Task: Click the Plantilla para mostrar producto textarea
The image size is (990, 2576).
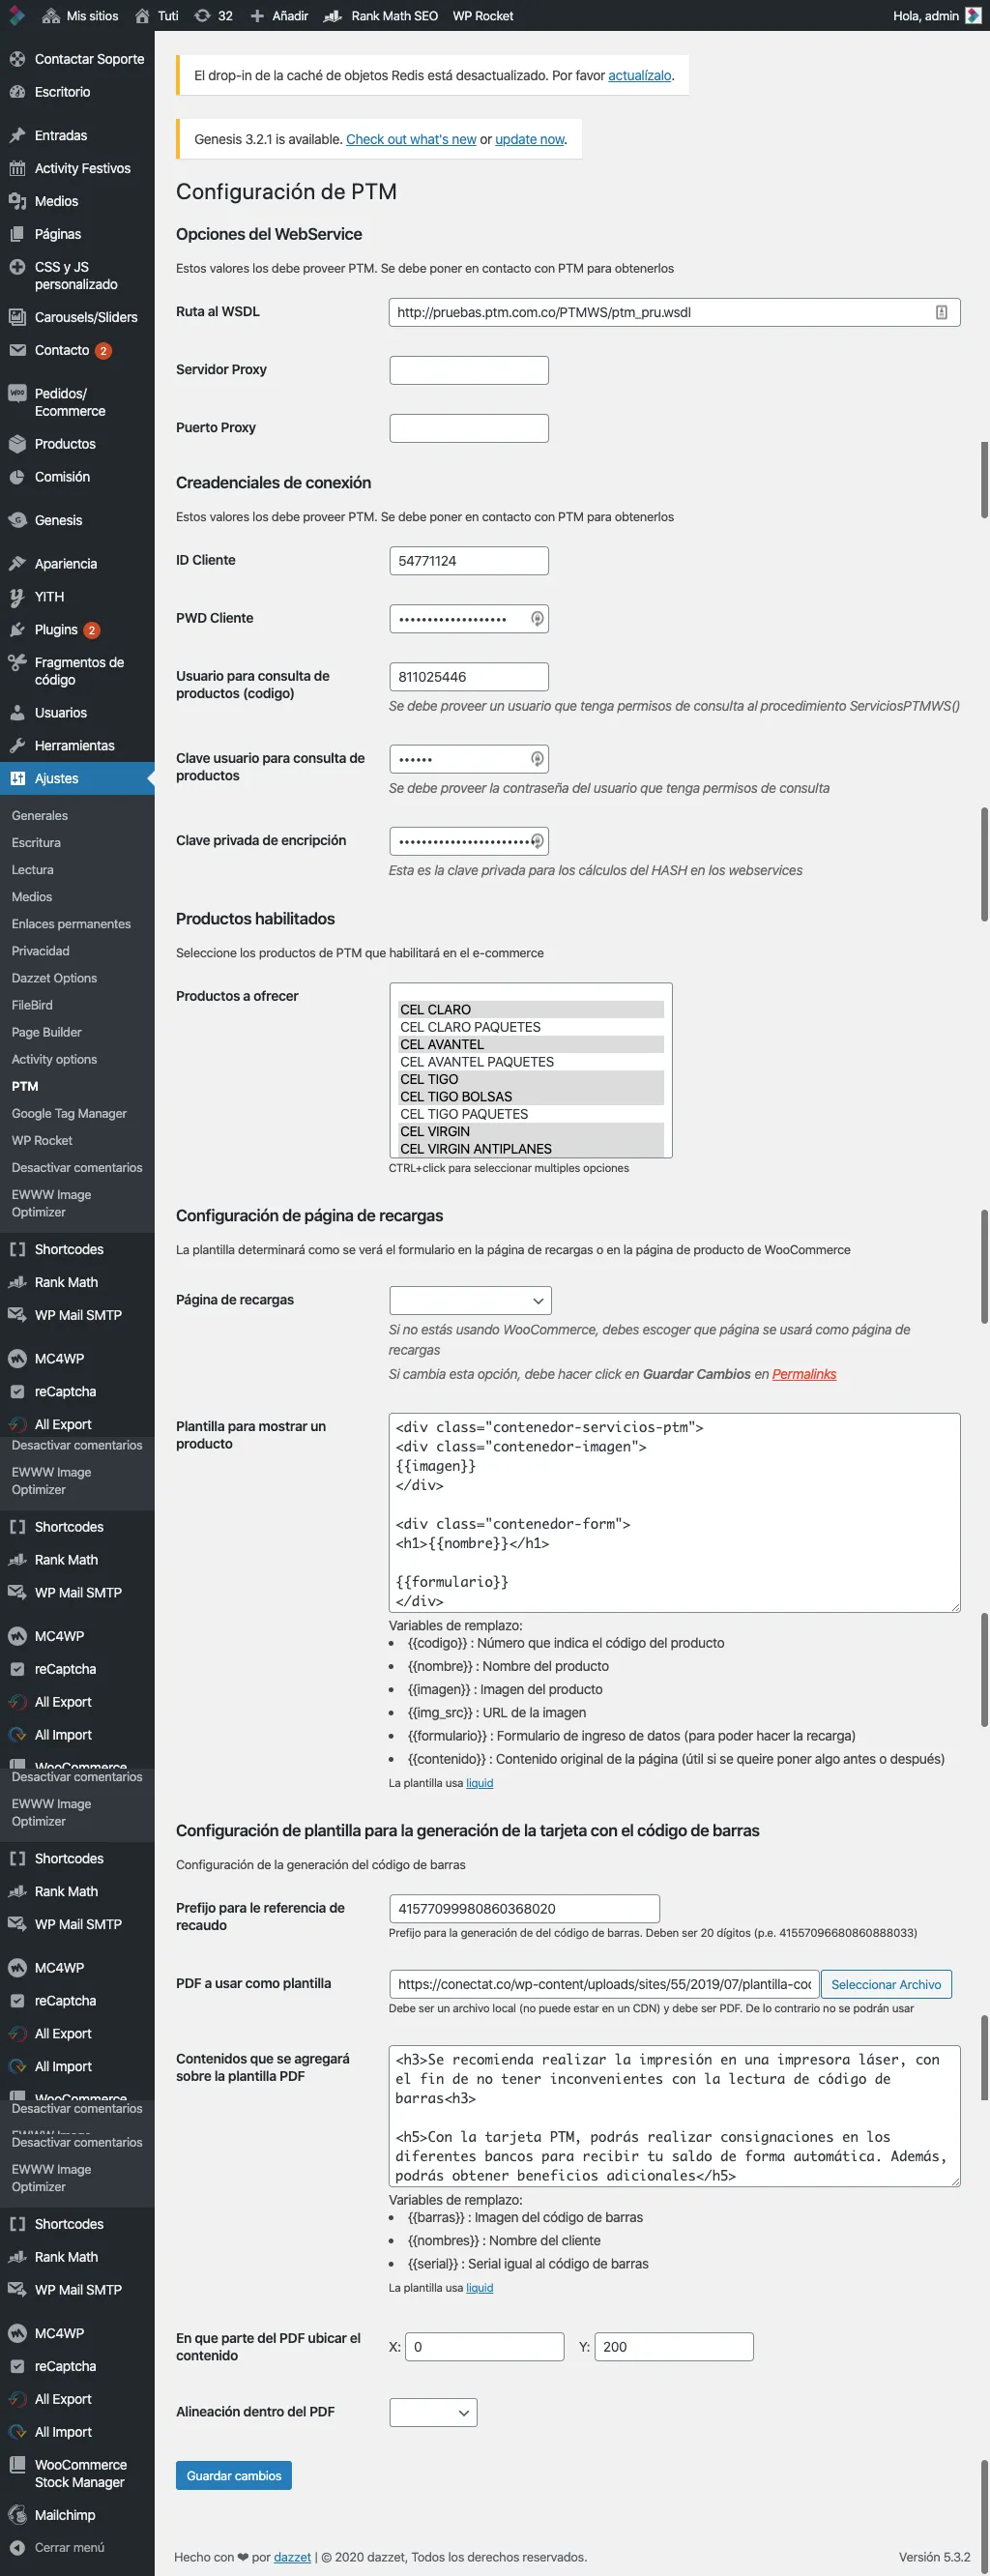Action: pyautogui.click(x=675, y=1514)
